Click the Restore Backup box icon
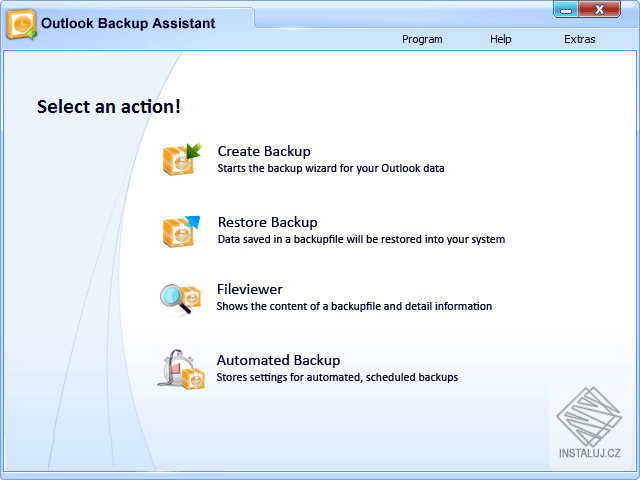This screenshot has height=480, width=640. click(181, 231)
